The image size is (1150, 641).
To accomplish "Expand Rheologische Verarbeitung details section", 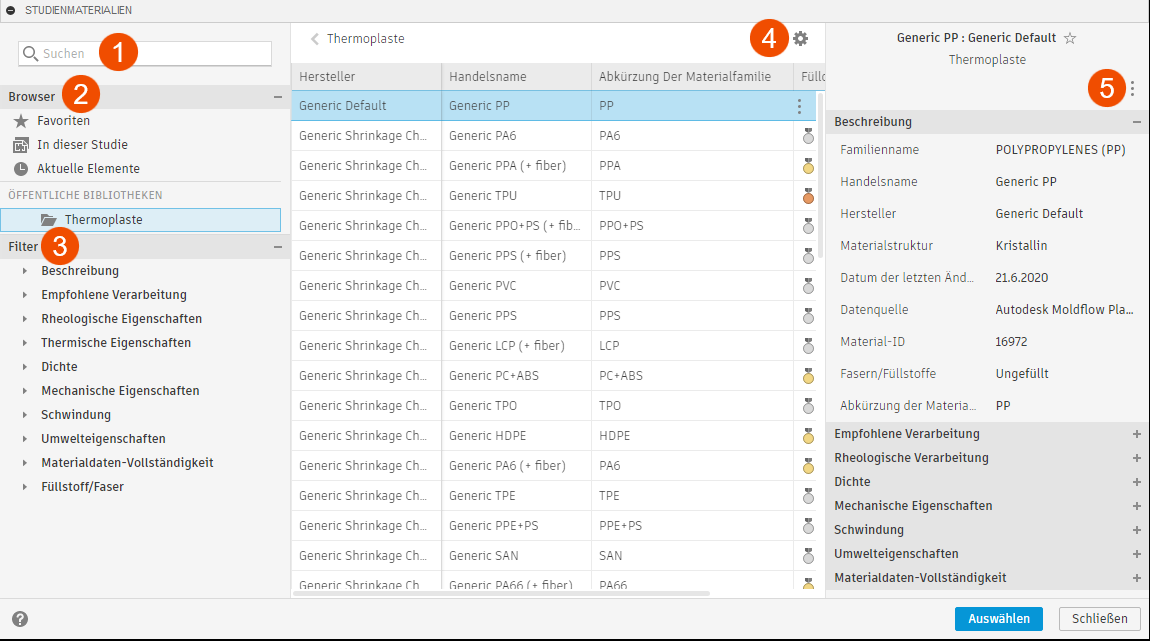I will coord(1137,458).
